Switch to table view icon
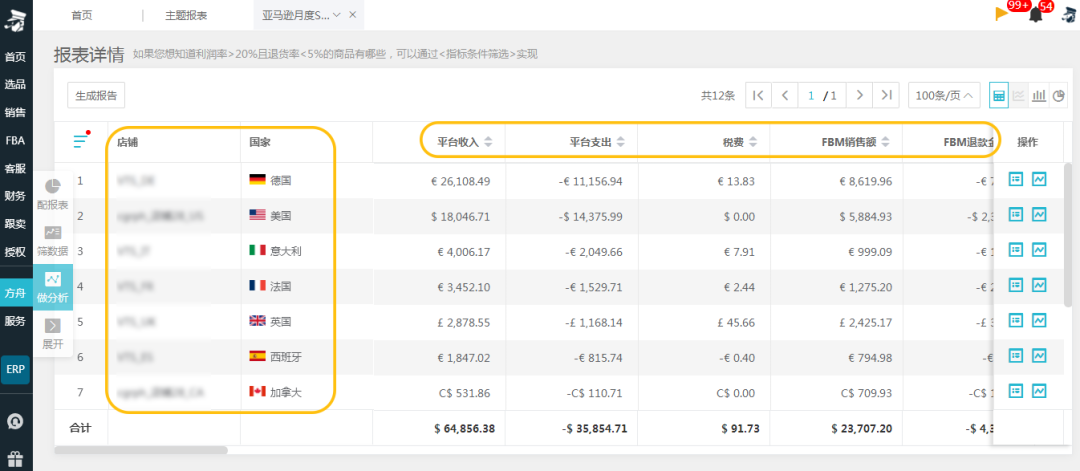The width and height of the screenshot is (1080, 471). (999, 96)
